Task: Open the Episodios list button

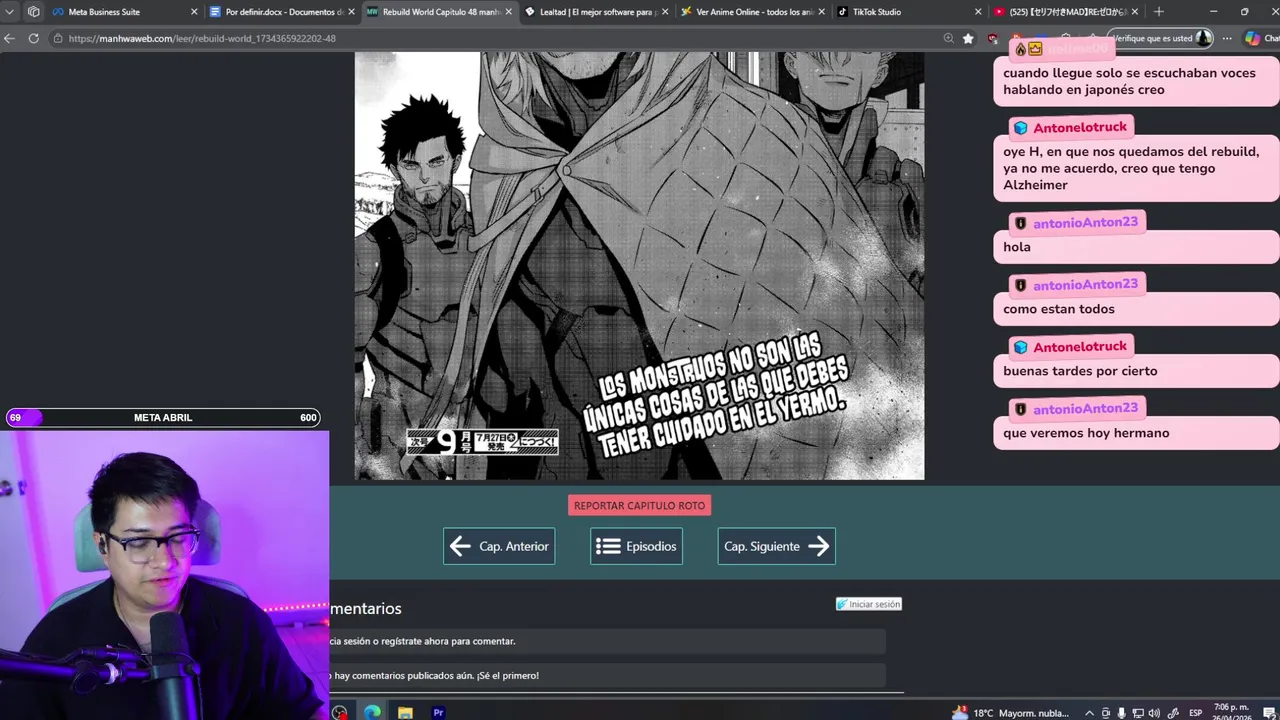Action: coord(636,546)
